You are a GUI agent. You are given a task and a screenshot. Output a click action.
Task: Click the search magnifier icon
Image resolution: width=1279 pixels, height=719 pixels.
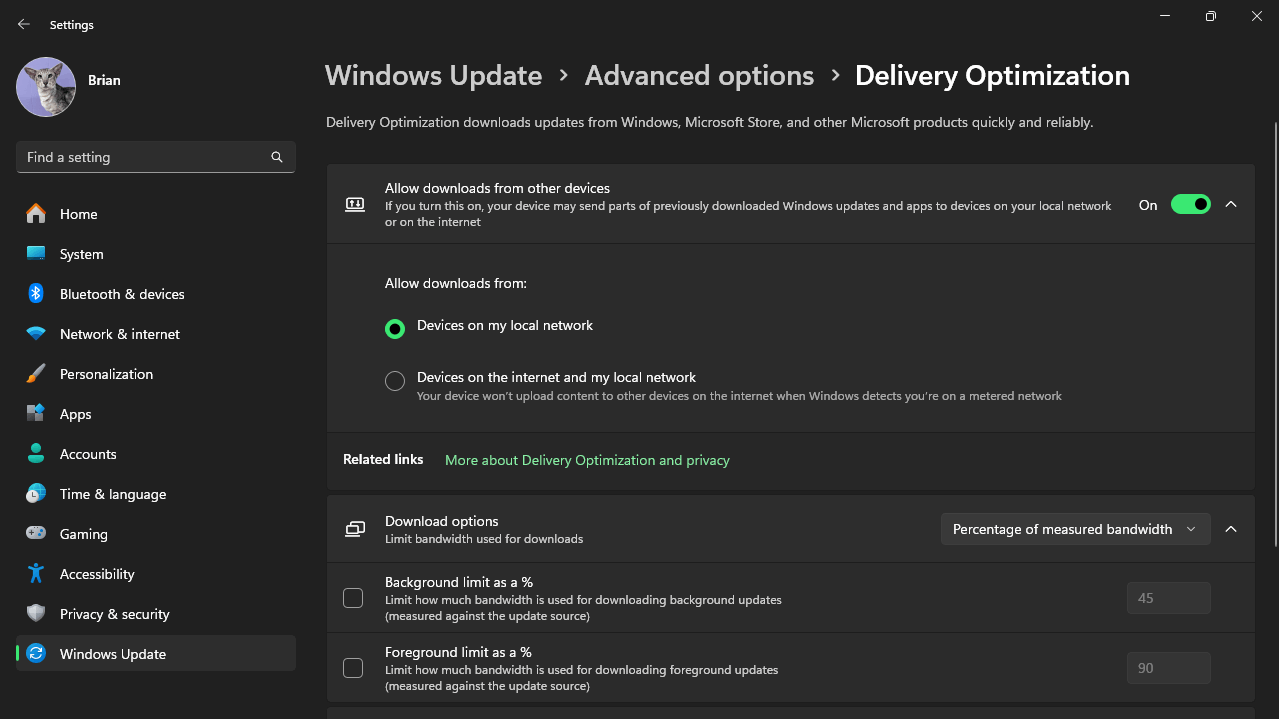(277, 157)
